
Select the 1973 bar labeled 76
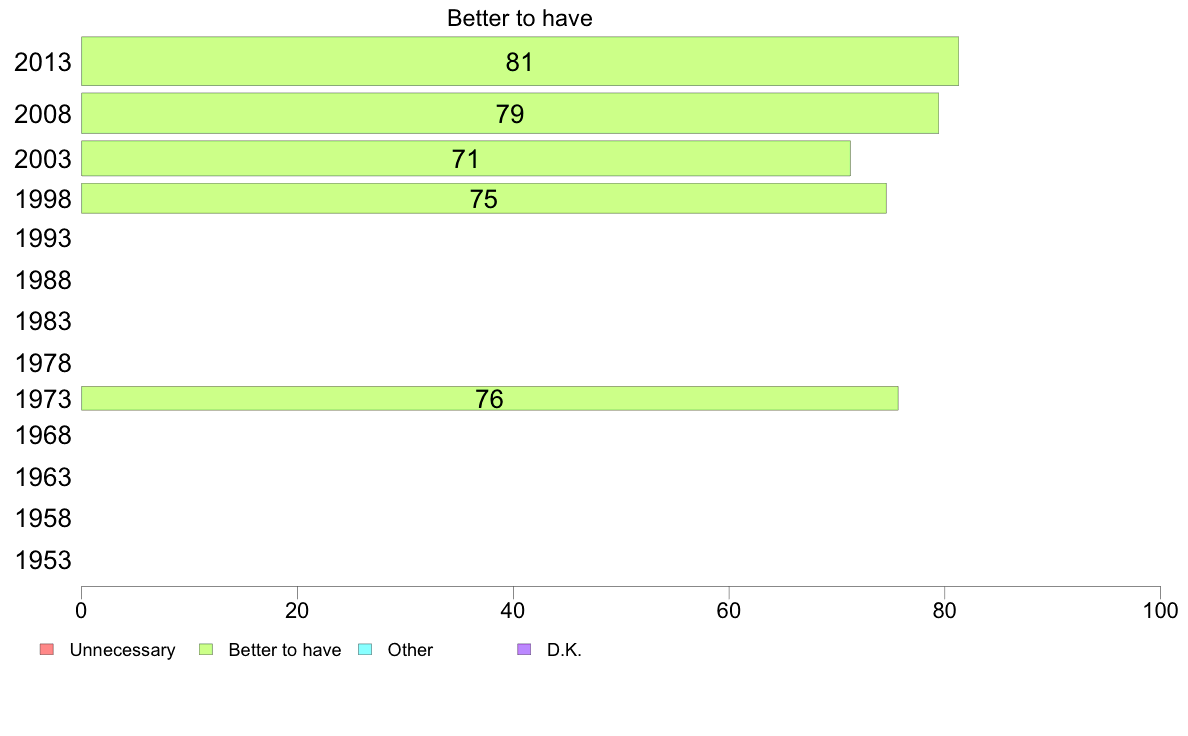coord(490,399)
